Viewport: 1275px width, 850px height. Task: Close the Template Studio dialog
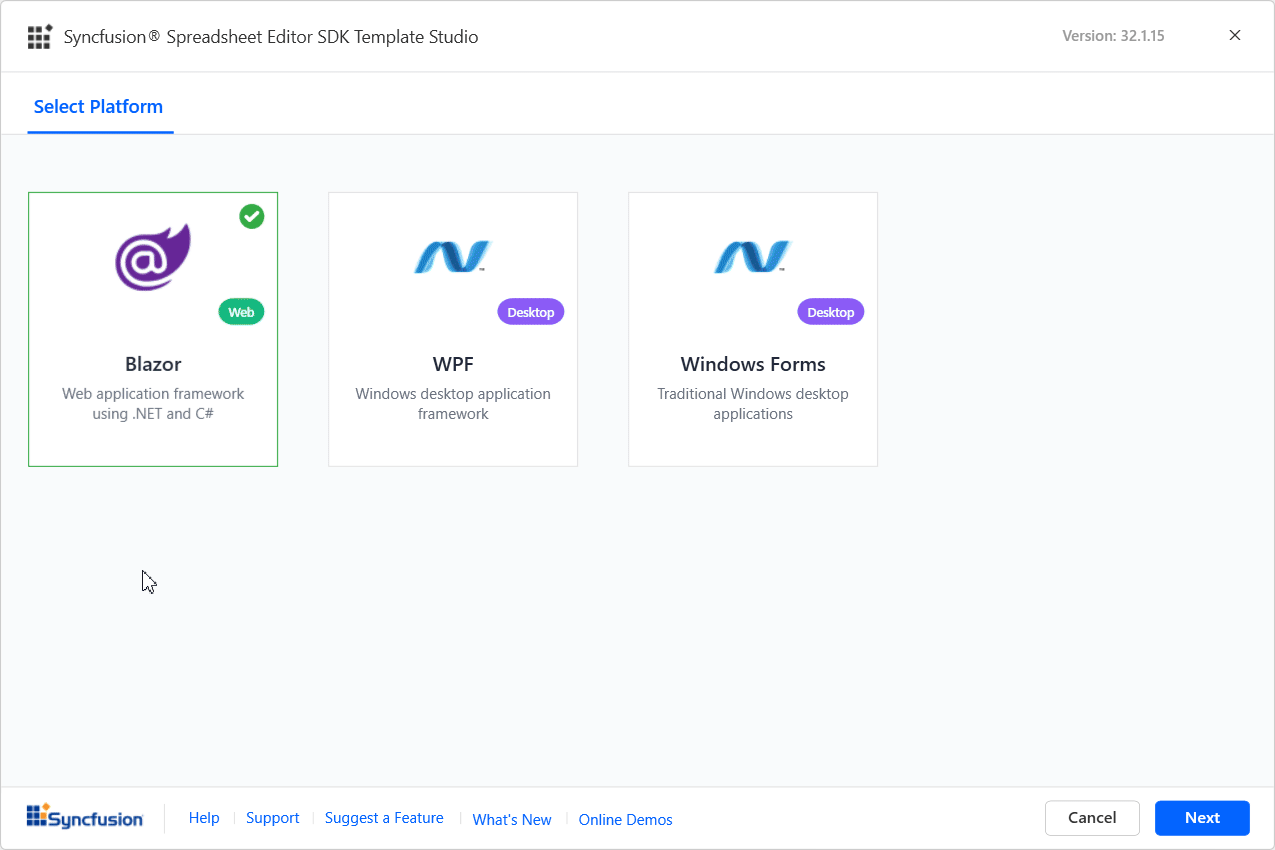click(x=1234, y=35)
